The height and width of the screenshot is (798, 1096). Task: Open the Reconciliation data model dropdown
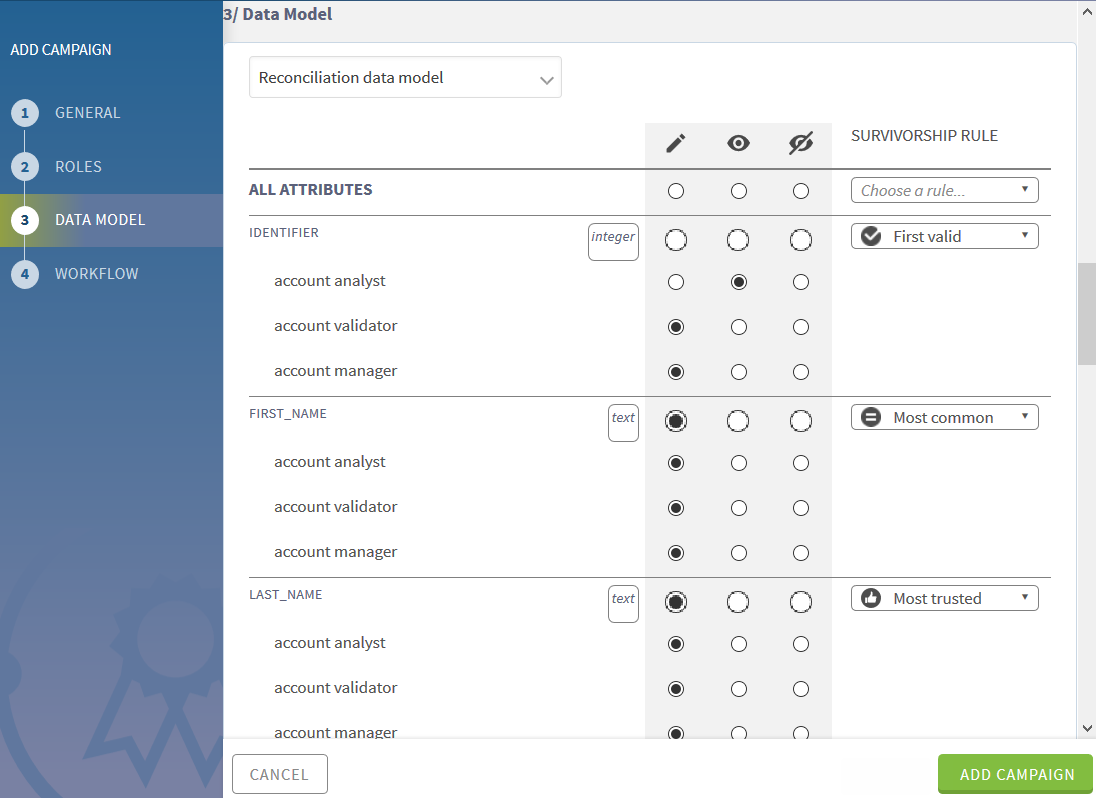click(x=405, y=77)
